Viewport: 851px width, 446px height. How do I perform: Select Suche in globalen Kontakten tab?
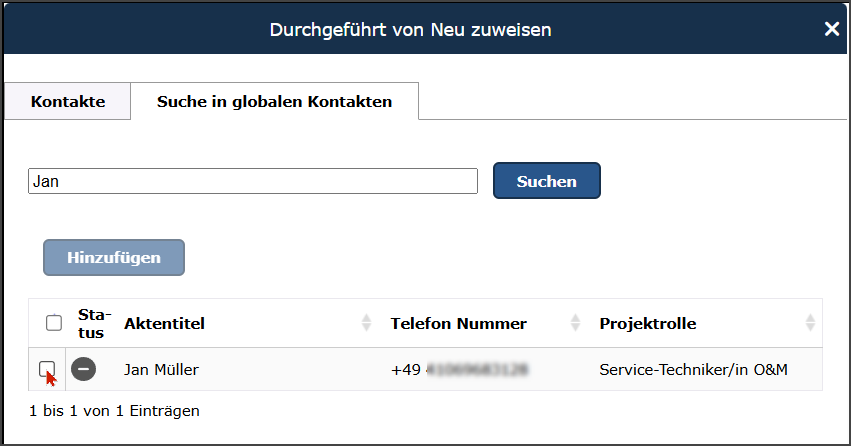click(x=274, y=102)
